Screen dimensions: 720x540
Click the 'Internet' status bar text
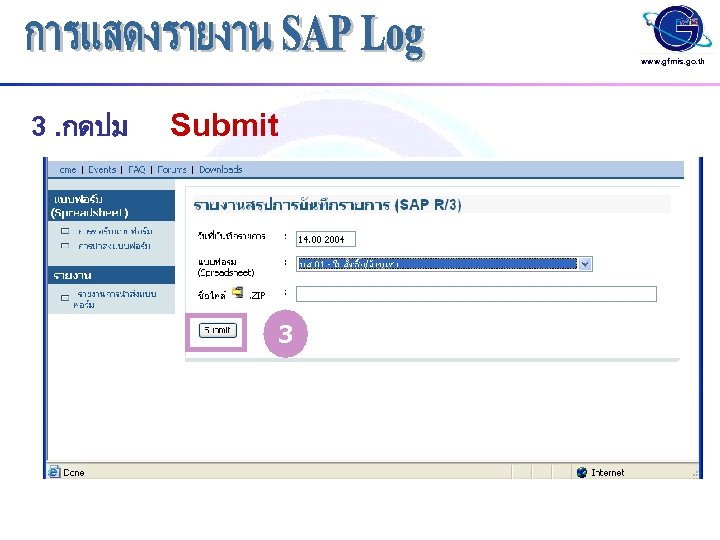tap(608, 472)
